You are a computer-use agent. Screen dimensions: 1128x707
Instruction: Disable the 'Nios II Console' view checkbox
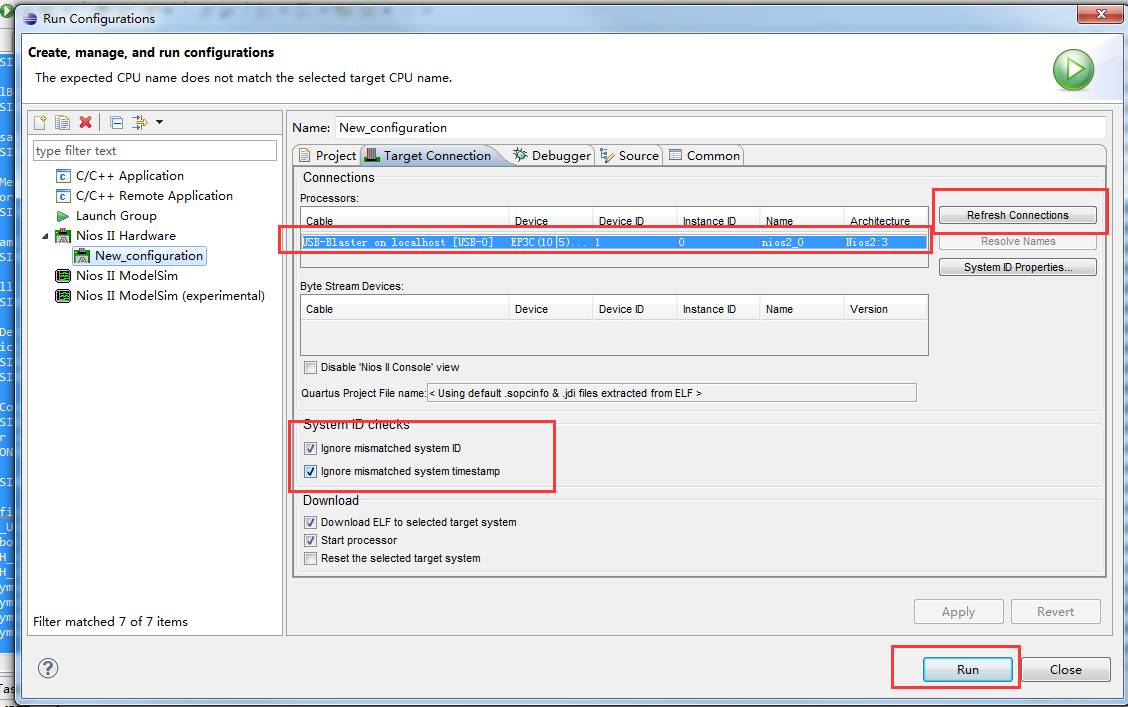(x=311, y=367)
